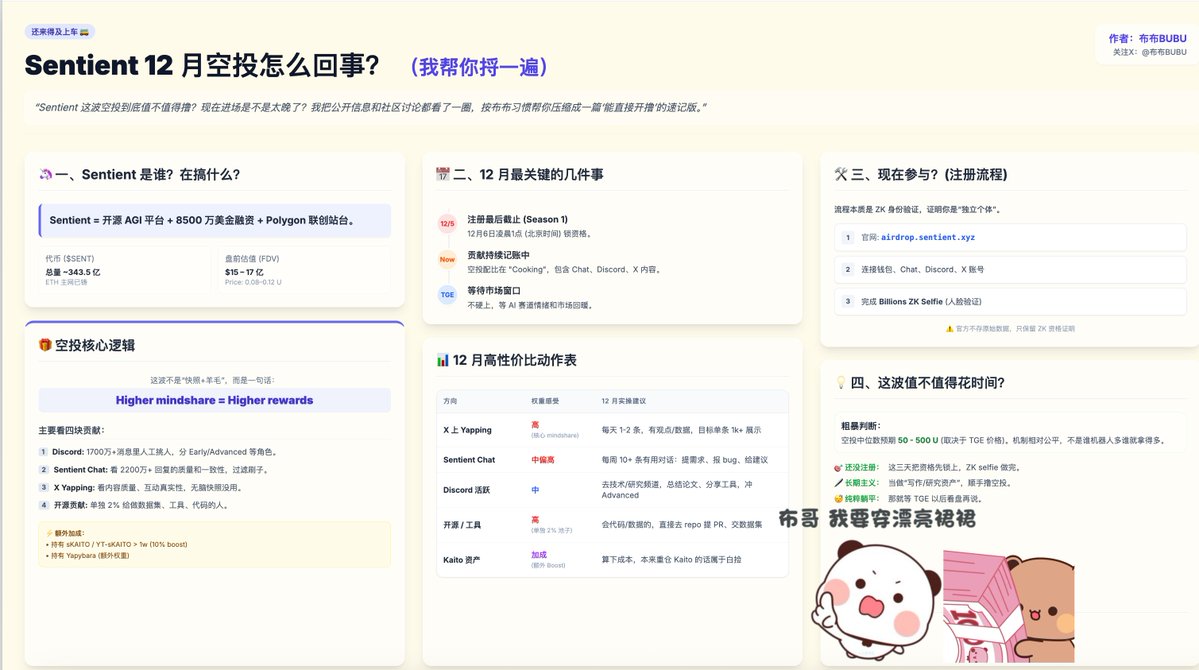
Task: Click the Kaito 资产 table row label
Action: pos(461,560)
